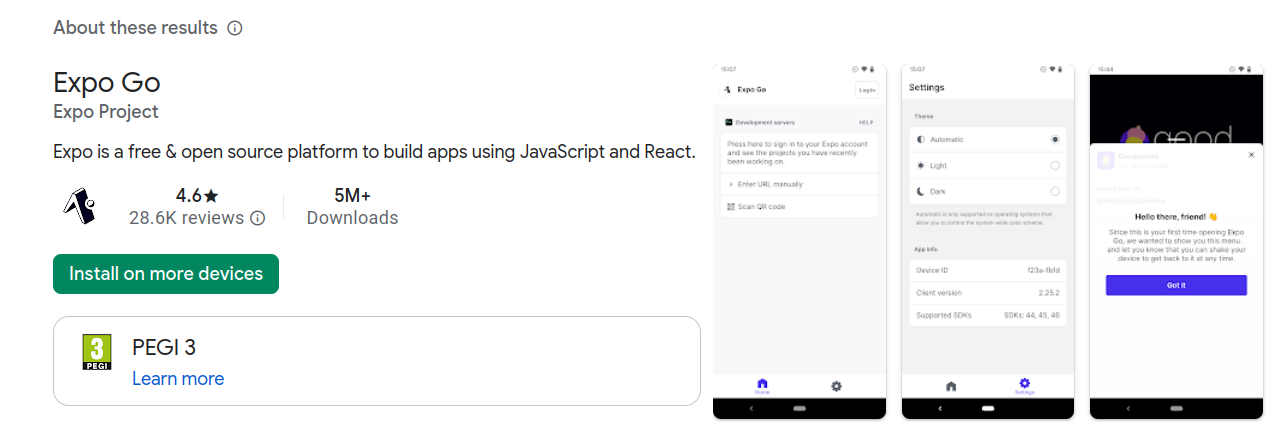Click the PEGI 3 heading text

click(164, 347)
